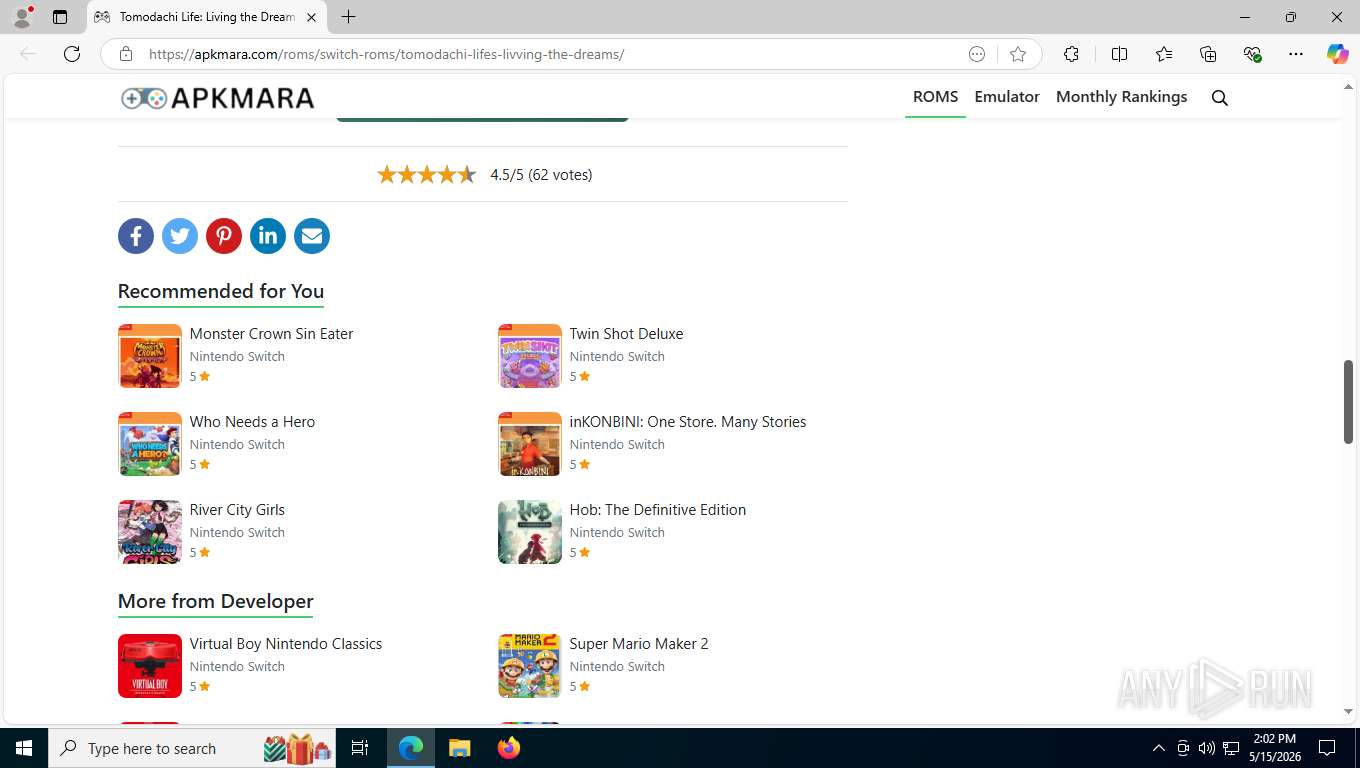Open Super Mario Maker 2

click(x=638, y=644)
